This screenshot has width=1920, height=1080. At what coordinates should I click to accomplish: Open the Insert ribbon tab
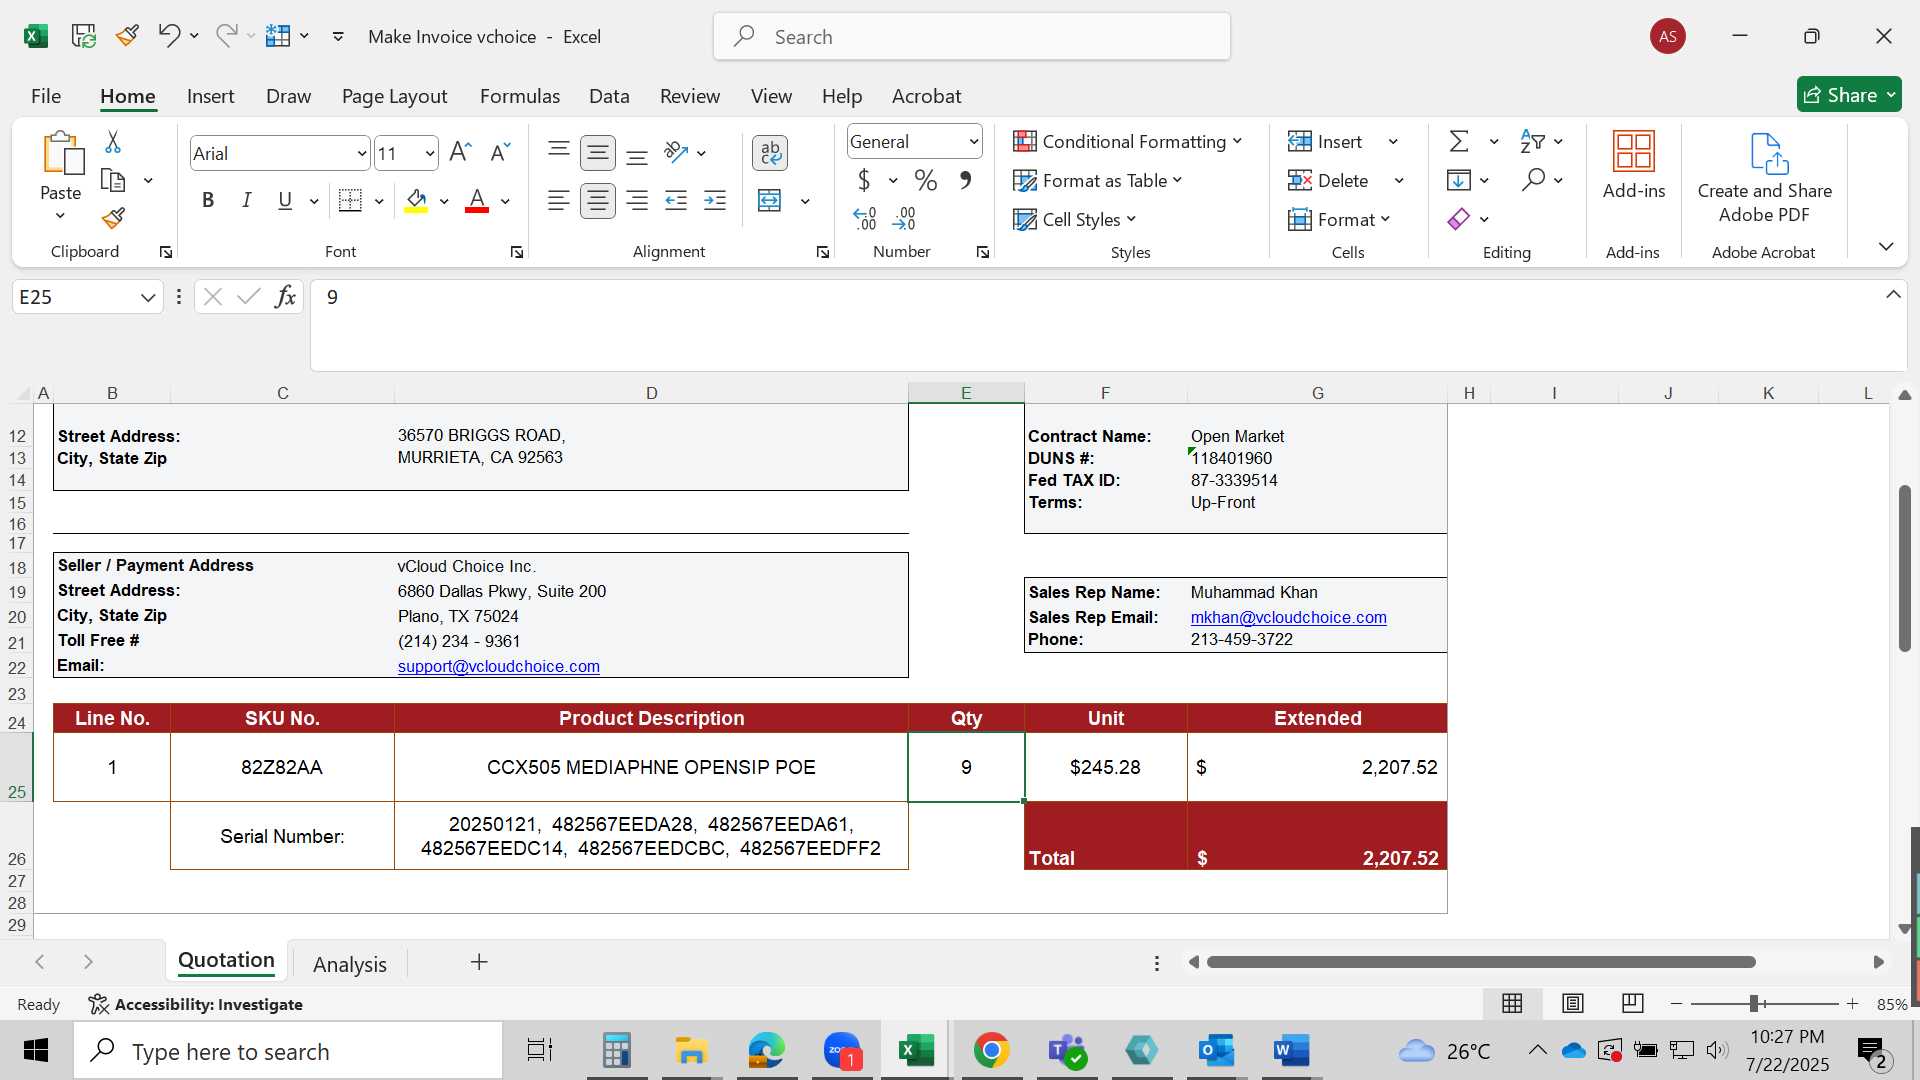[210, 96]
